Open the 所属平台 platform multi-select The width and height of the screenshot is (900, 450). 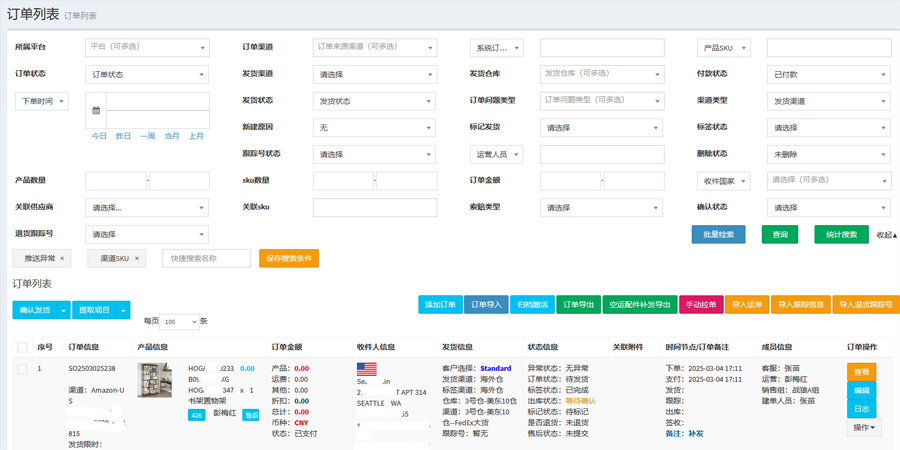(x=146, y=47)
